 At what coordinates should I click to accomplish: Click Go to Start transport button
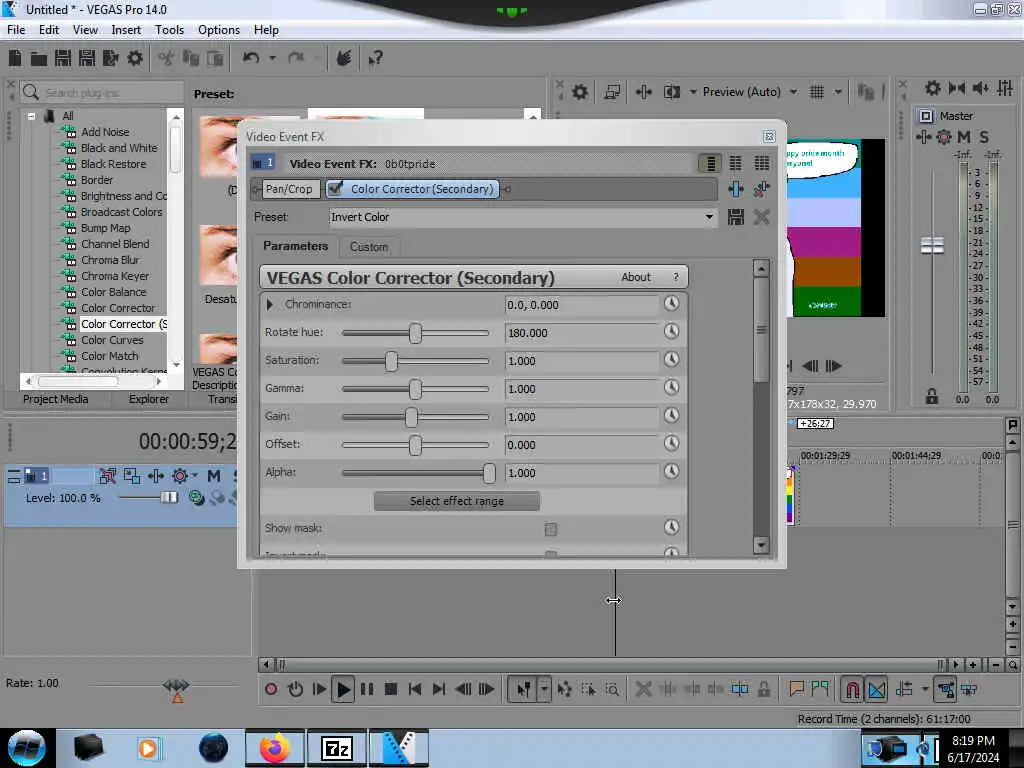[x=415, y=689]
